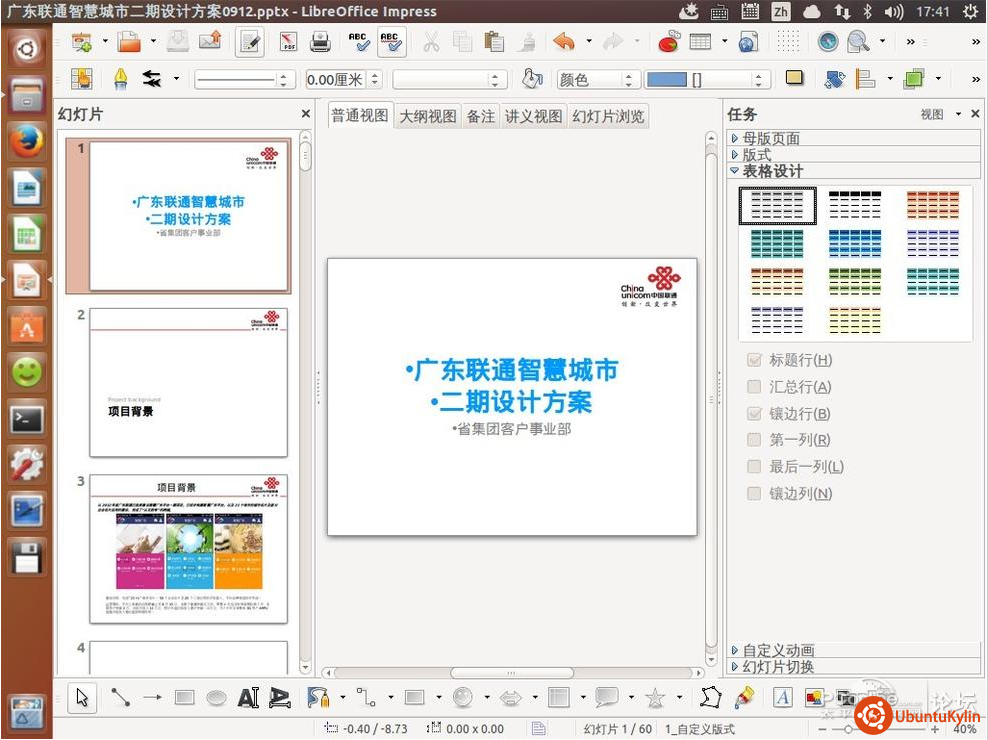Open the 幻灯片浏览 tab
The image size is (988, 740).
click(x=608, y=116)
